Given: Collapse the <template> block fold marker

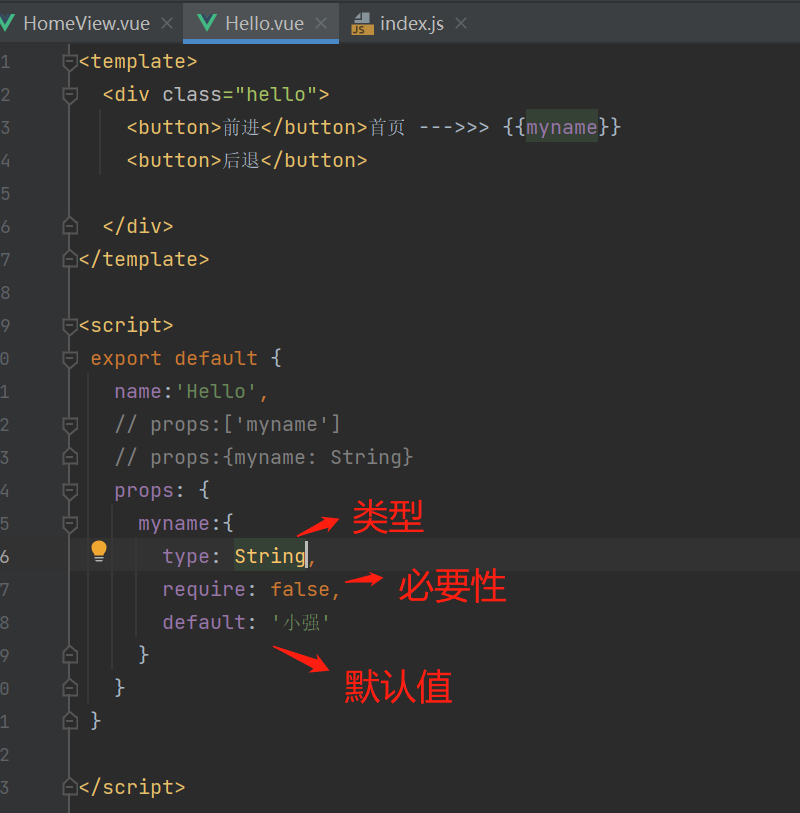Looking at the screenshot, I should click(69, 62).
